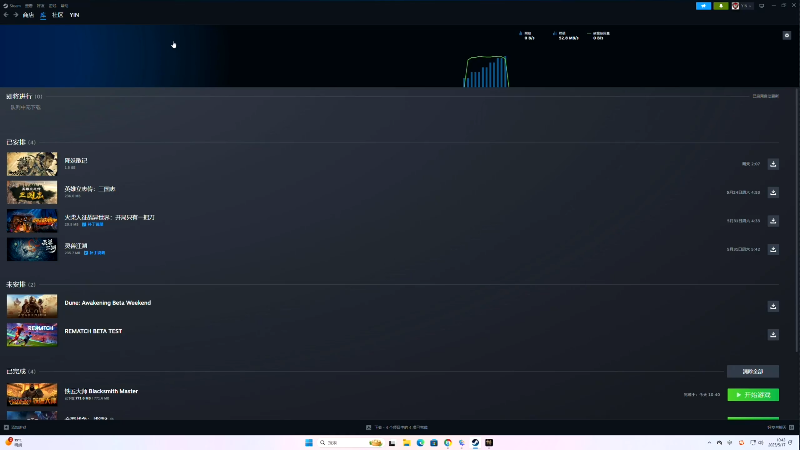This screenshot has height=450, width=800.
Task: Click the Big Picture mode monitor icon
Action: 762,6
